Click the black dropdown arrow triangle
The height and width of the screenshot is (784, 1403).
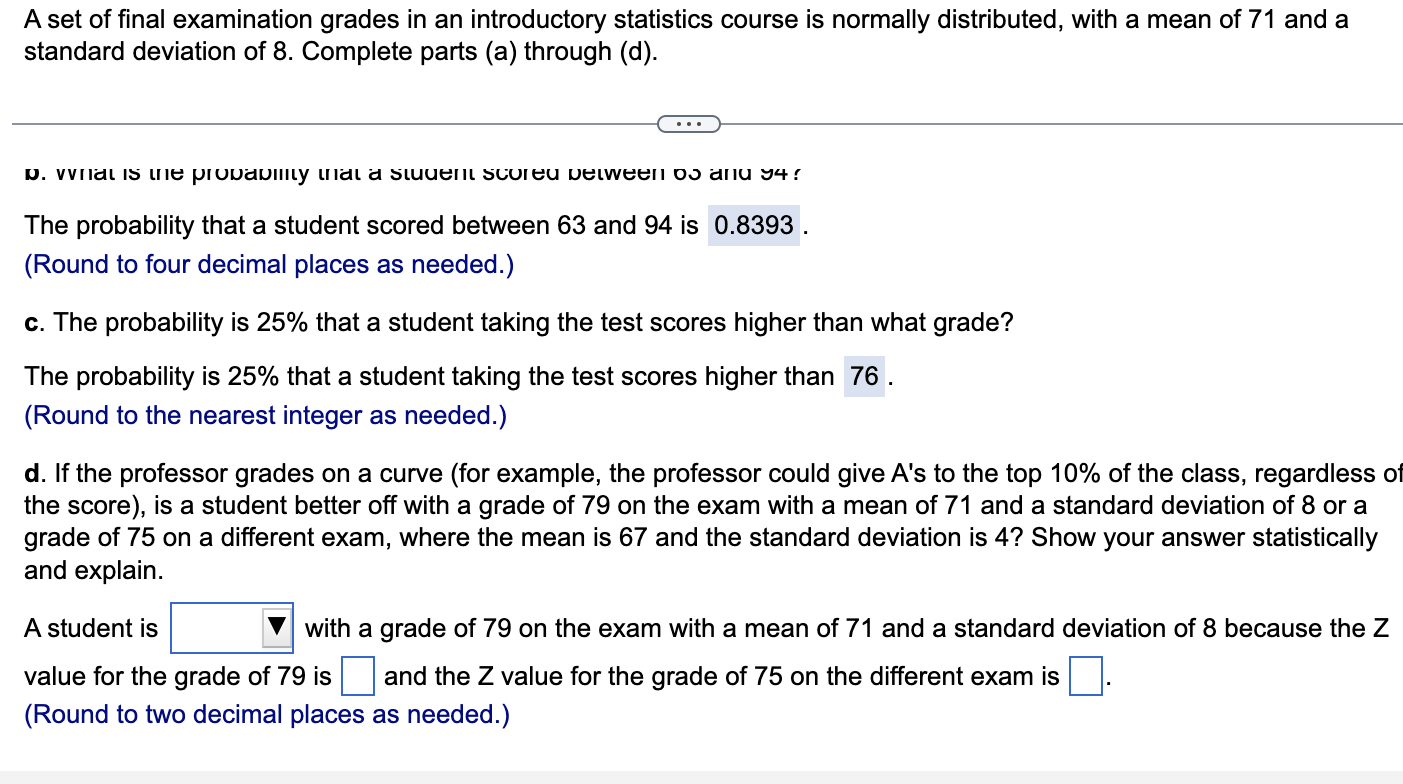click(277, 628)
